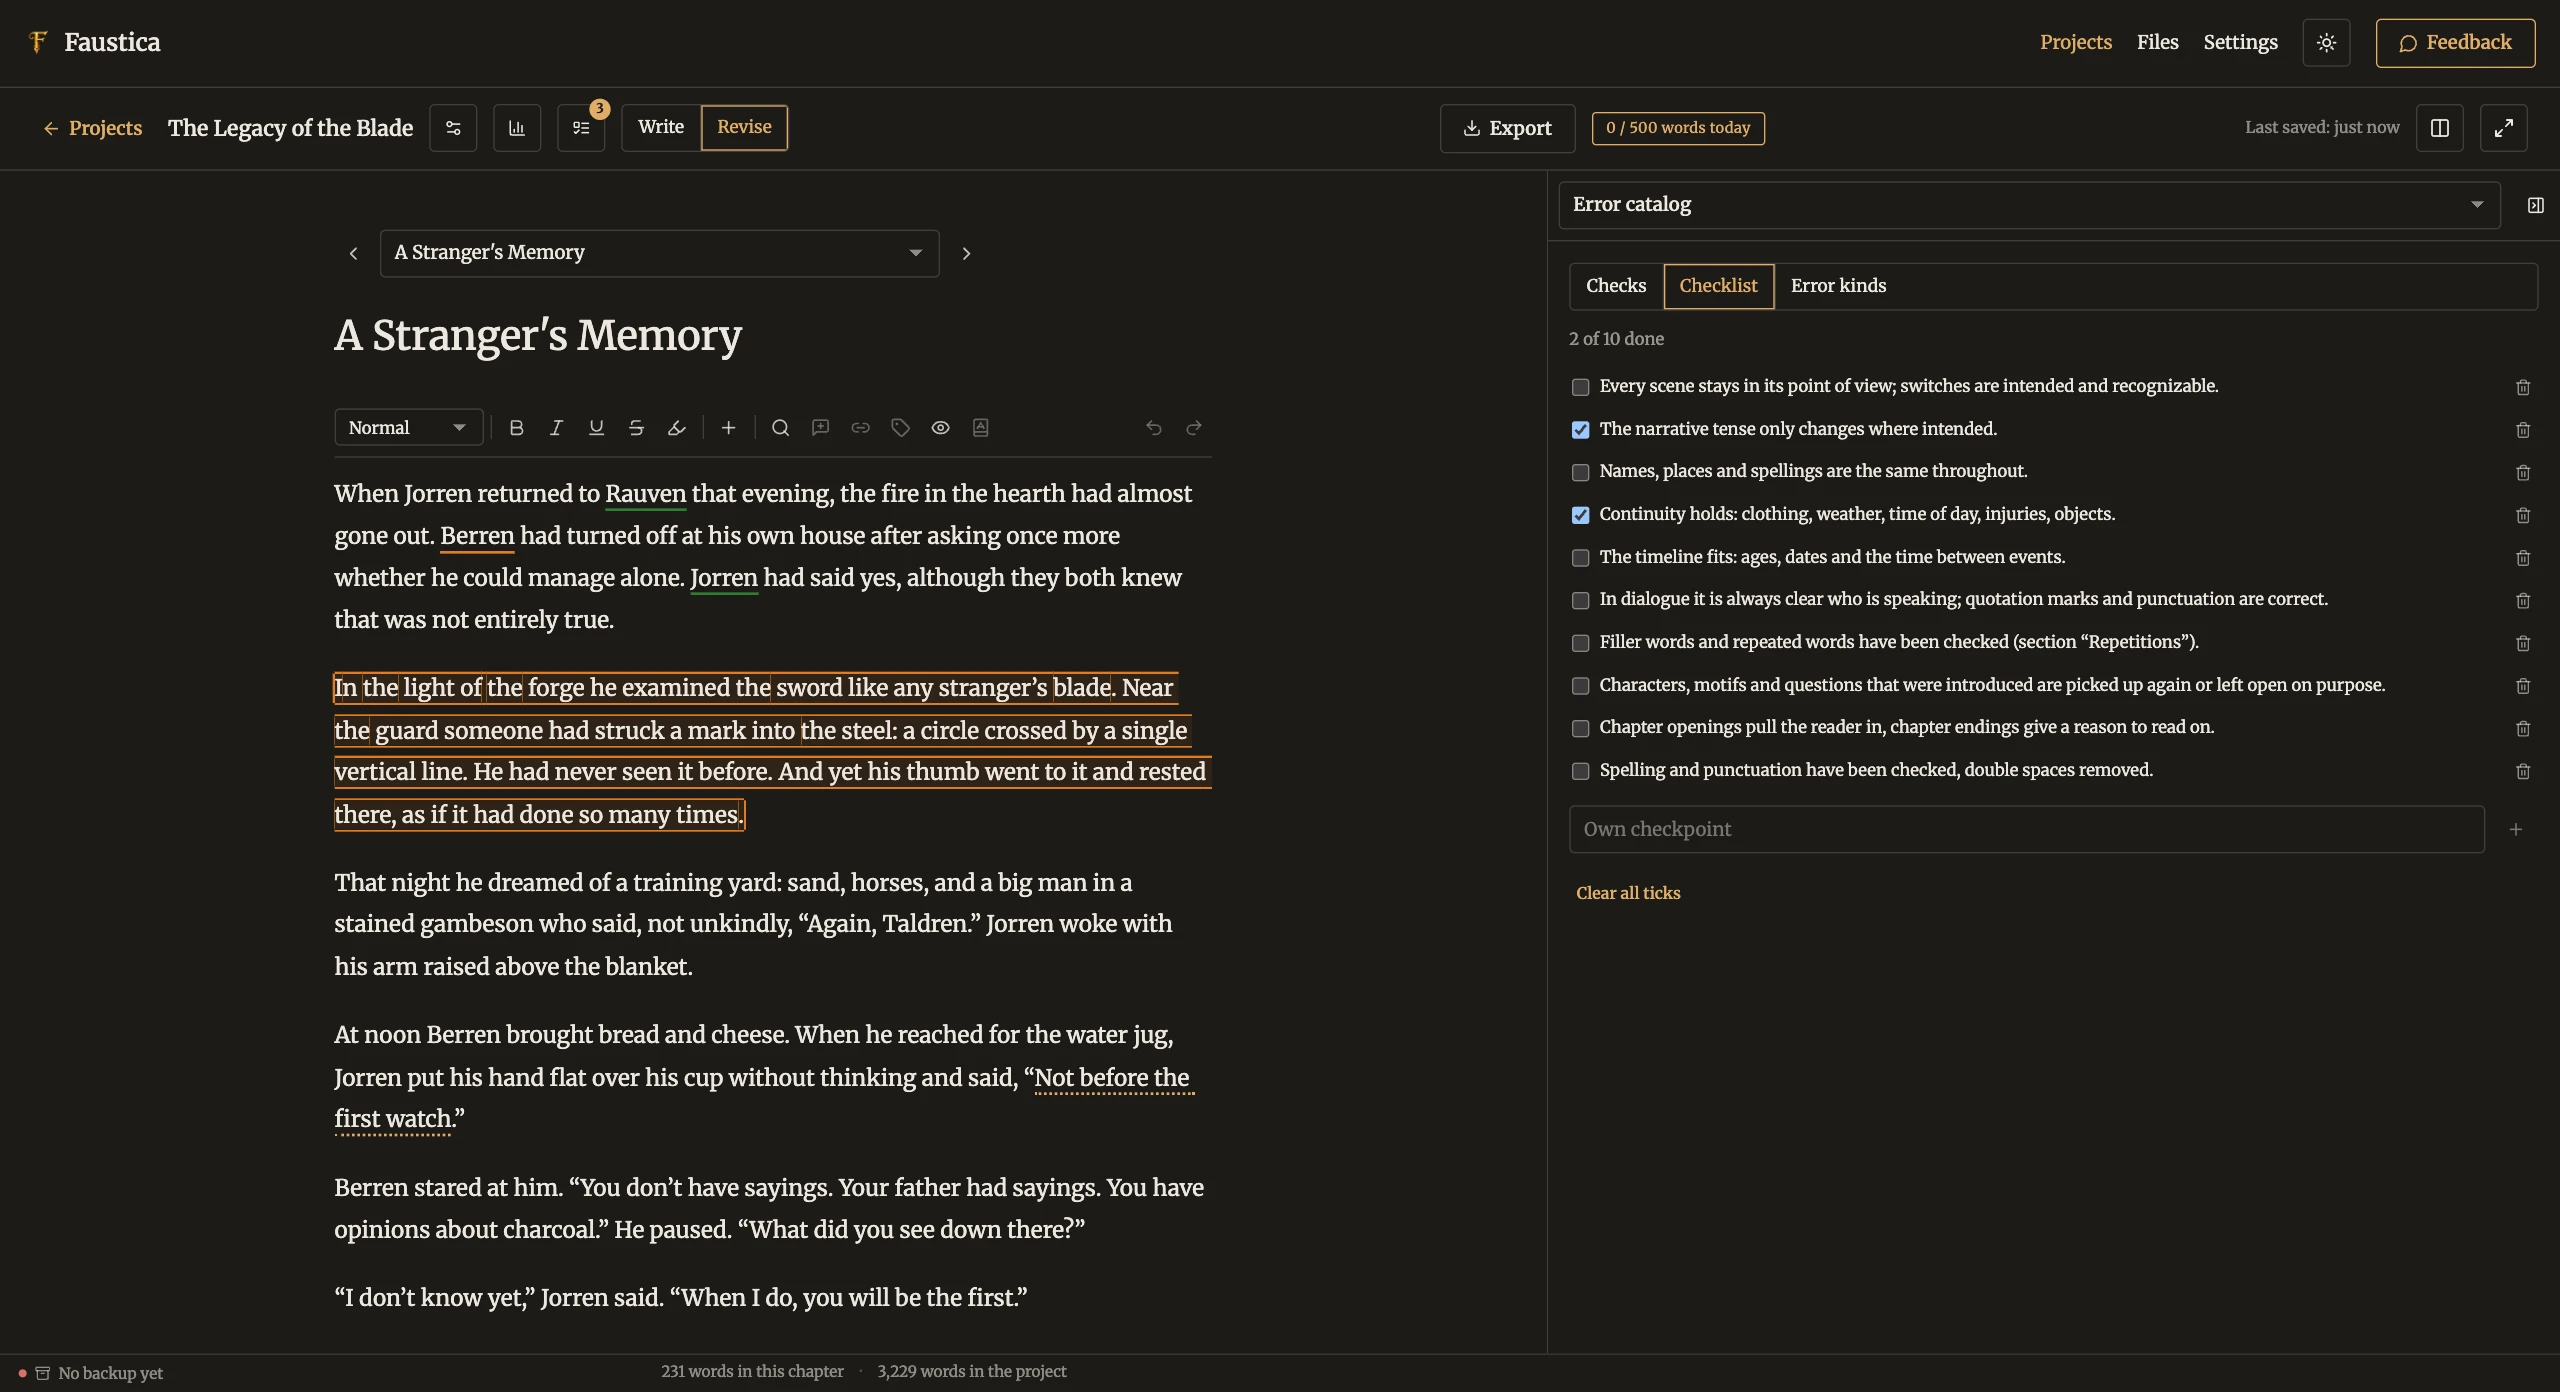This screenshot has height=1392, width=2560.
Task: Click 'Clear all ticks' link
Action: (x=1628, y=893)
